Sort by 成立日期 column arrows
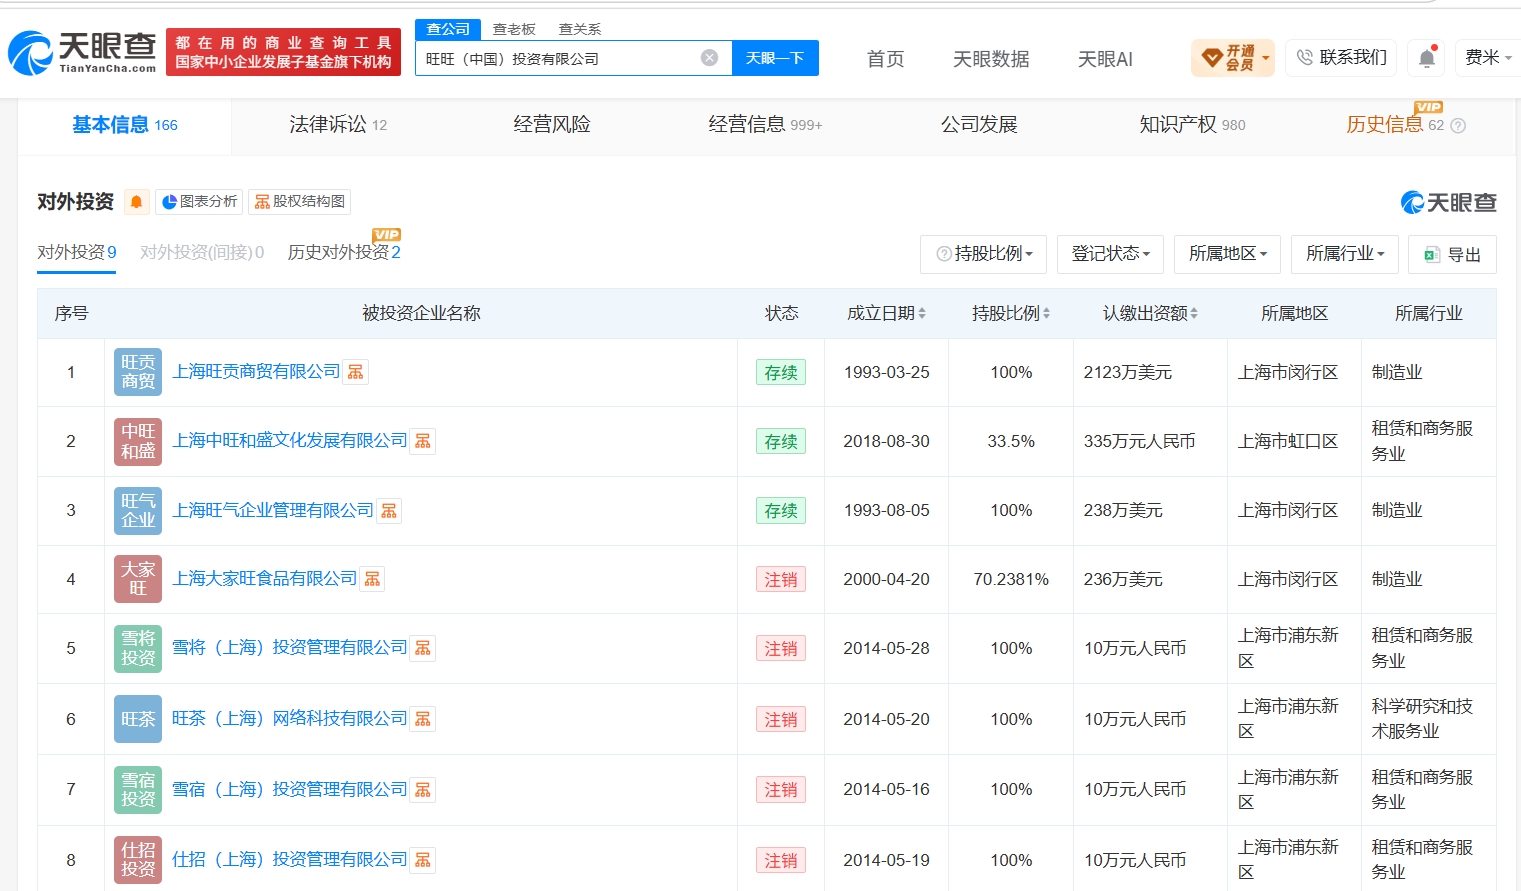Screen dimensions: 1521x891 [x=922, y=314]
